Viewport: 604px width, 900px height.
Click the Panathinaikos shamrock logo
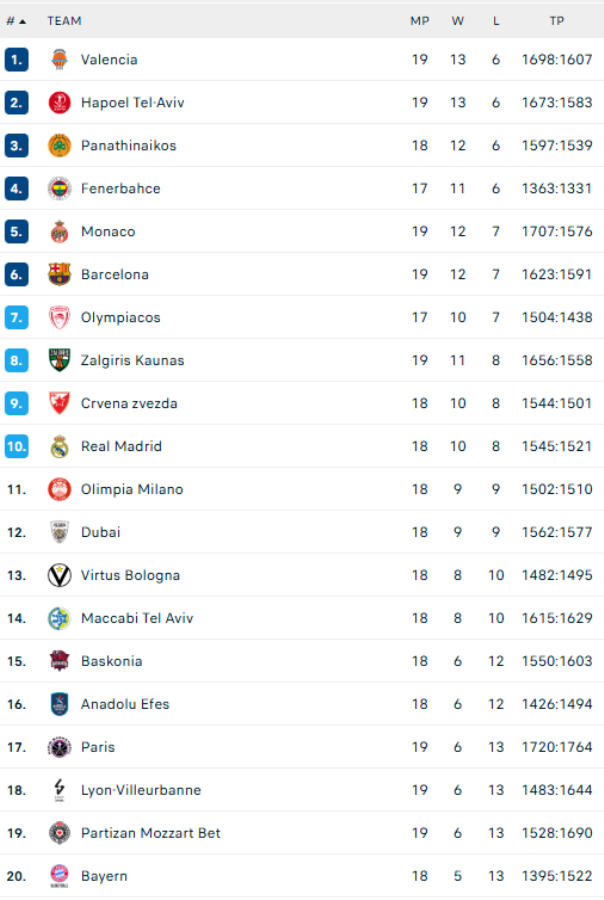point(60,144)
